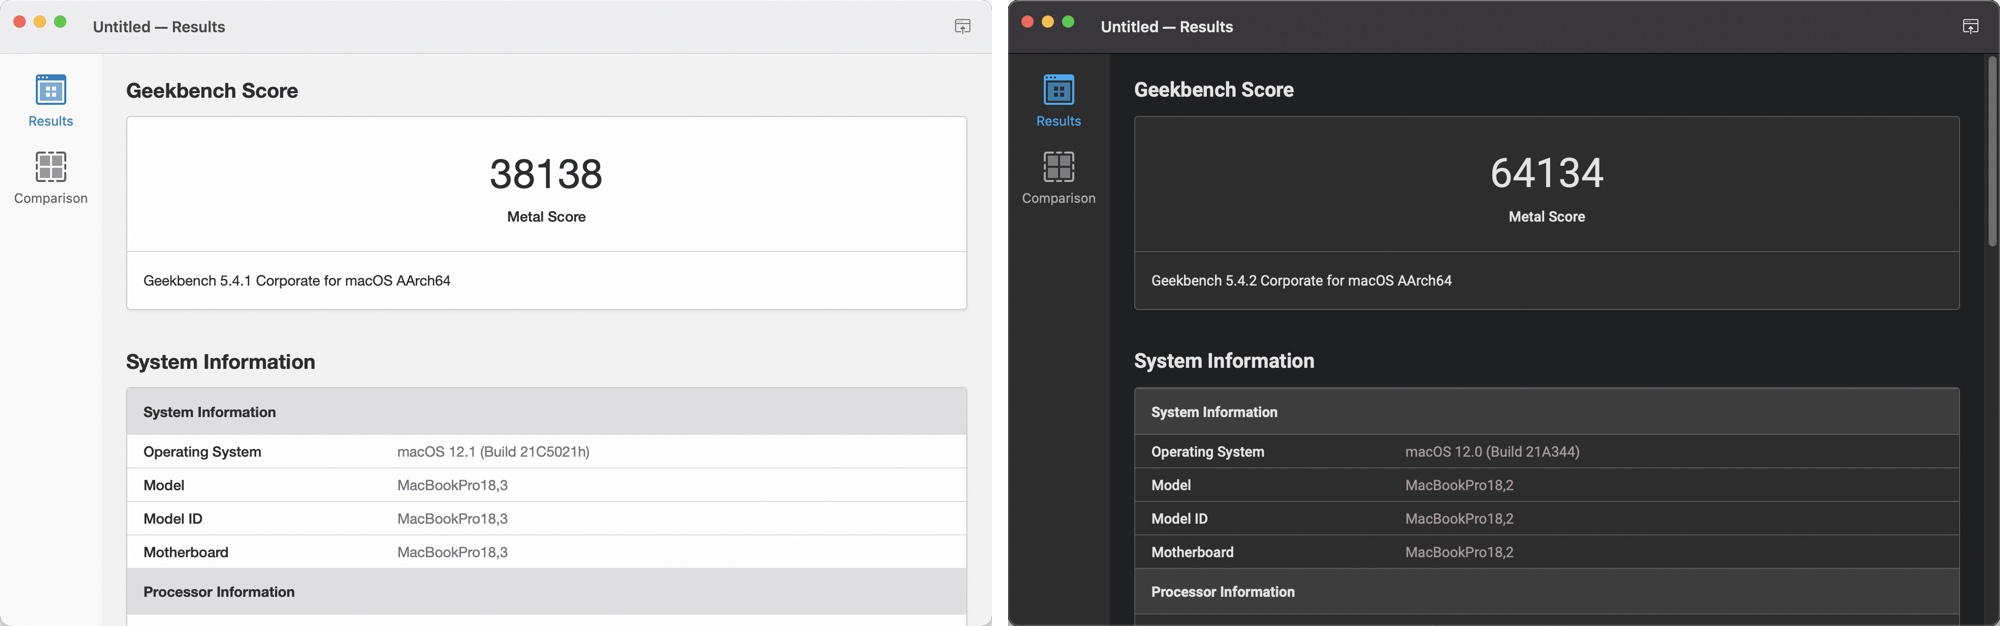Click the dark window vertical scrollbar
The width and height of the screenshot is (2000, 626).
click(x=1991, y=150)
